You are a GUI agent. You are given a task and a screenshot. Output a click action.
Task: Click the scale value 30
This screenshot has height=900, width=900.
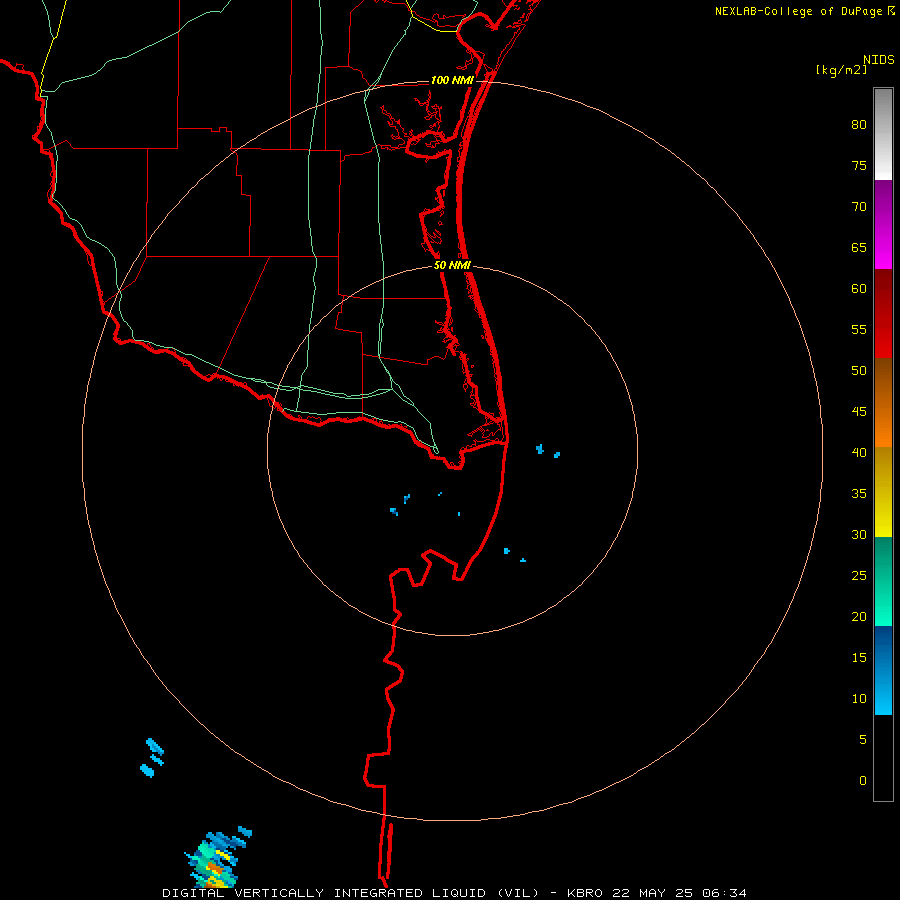click(859, 535)
